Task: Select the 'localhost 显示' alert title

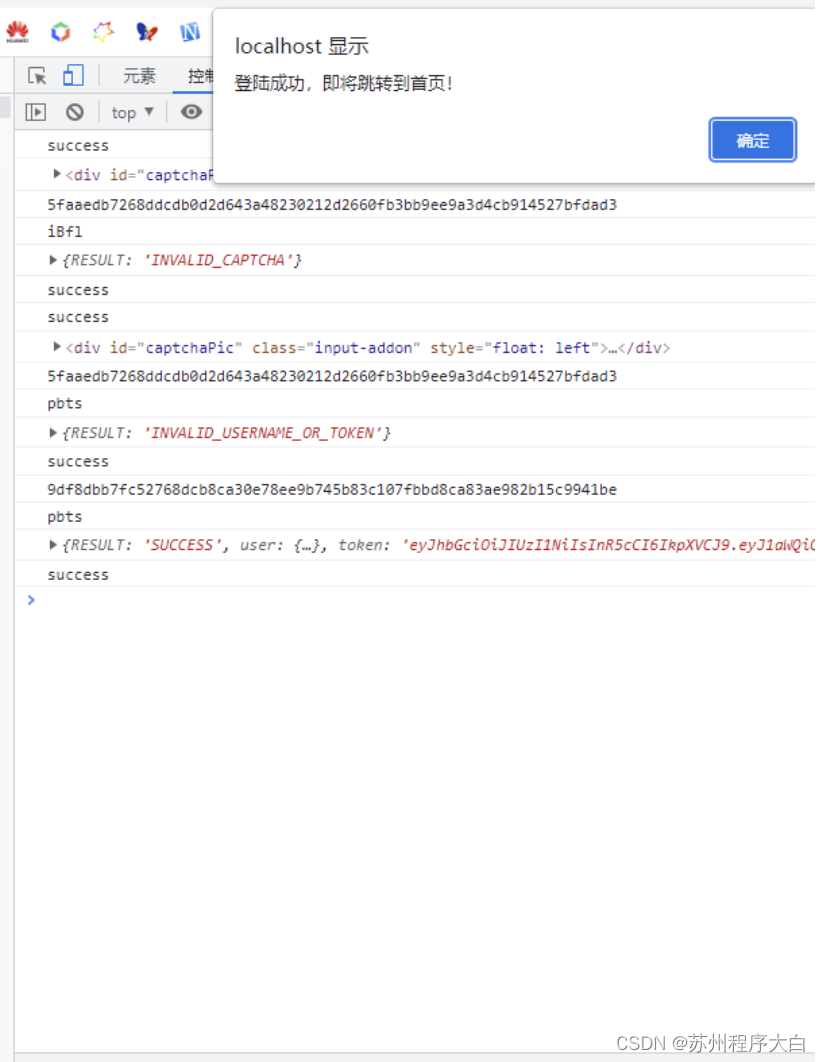Action: click(x=301, y=46)
